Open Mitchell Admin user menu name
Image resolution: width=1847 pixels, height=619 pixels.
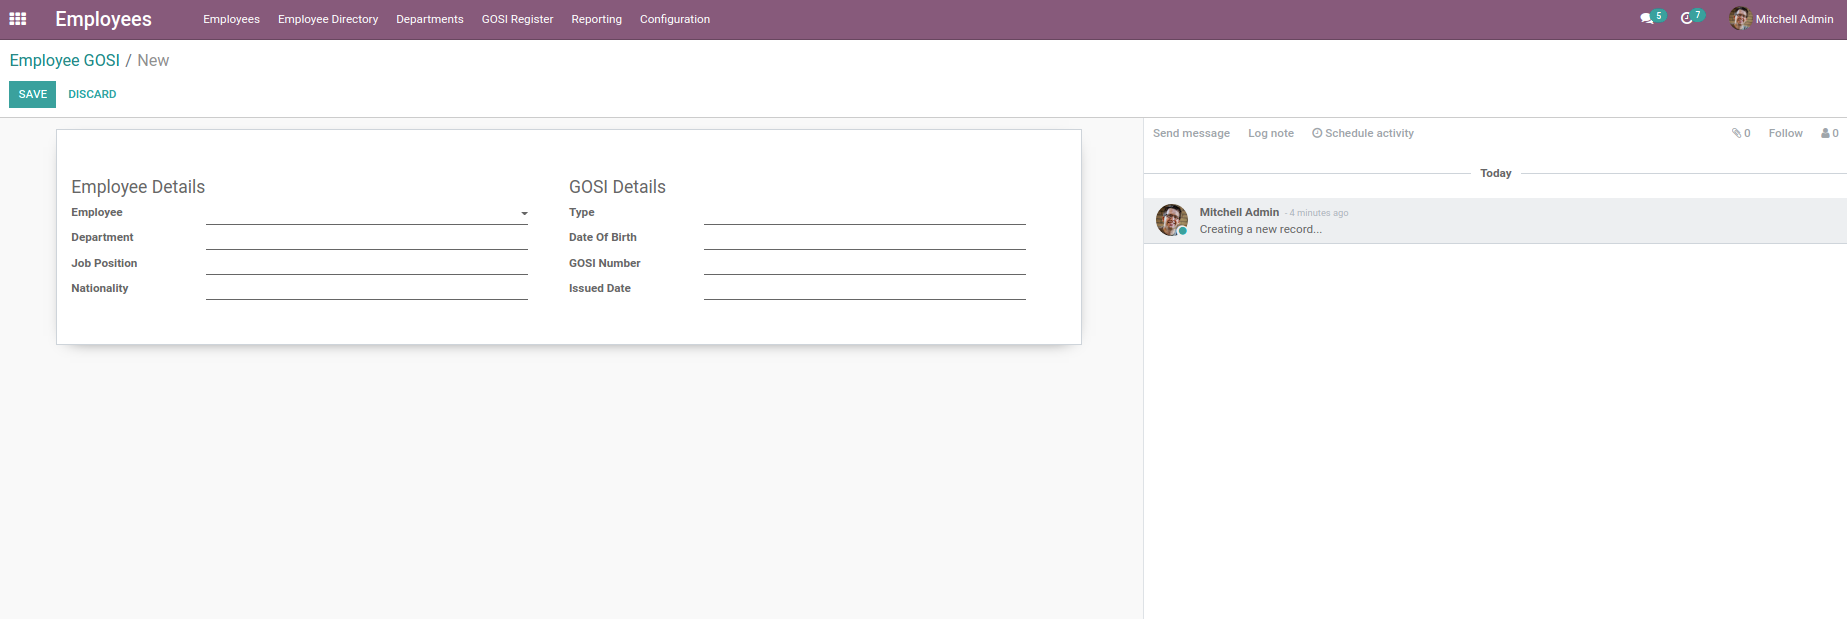coord(1794,19)
